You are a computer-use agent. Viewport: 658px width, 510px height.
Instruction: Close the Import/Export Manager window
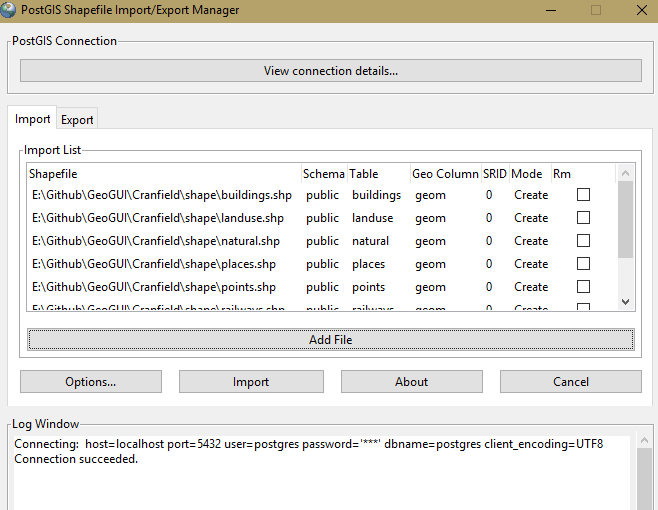click(642, 10)
